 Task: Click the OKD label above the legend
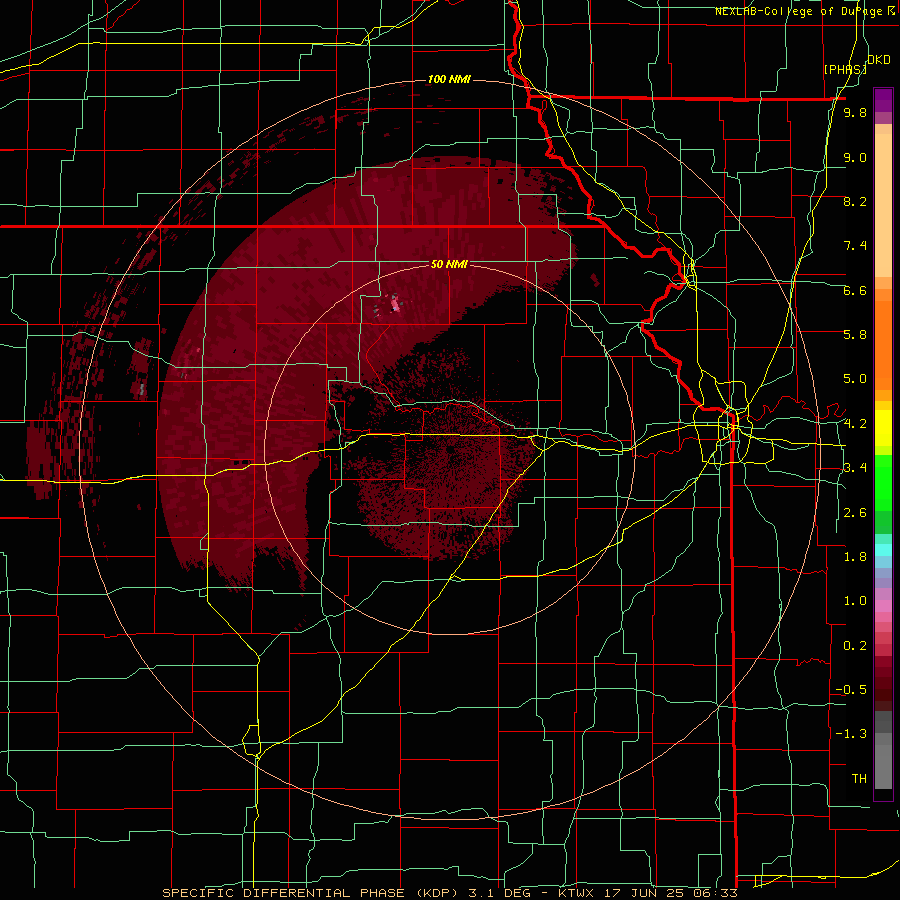point(879,60)
